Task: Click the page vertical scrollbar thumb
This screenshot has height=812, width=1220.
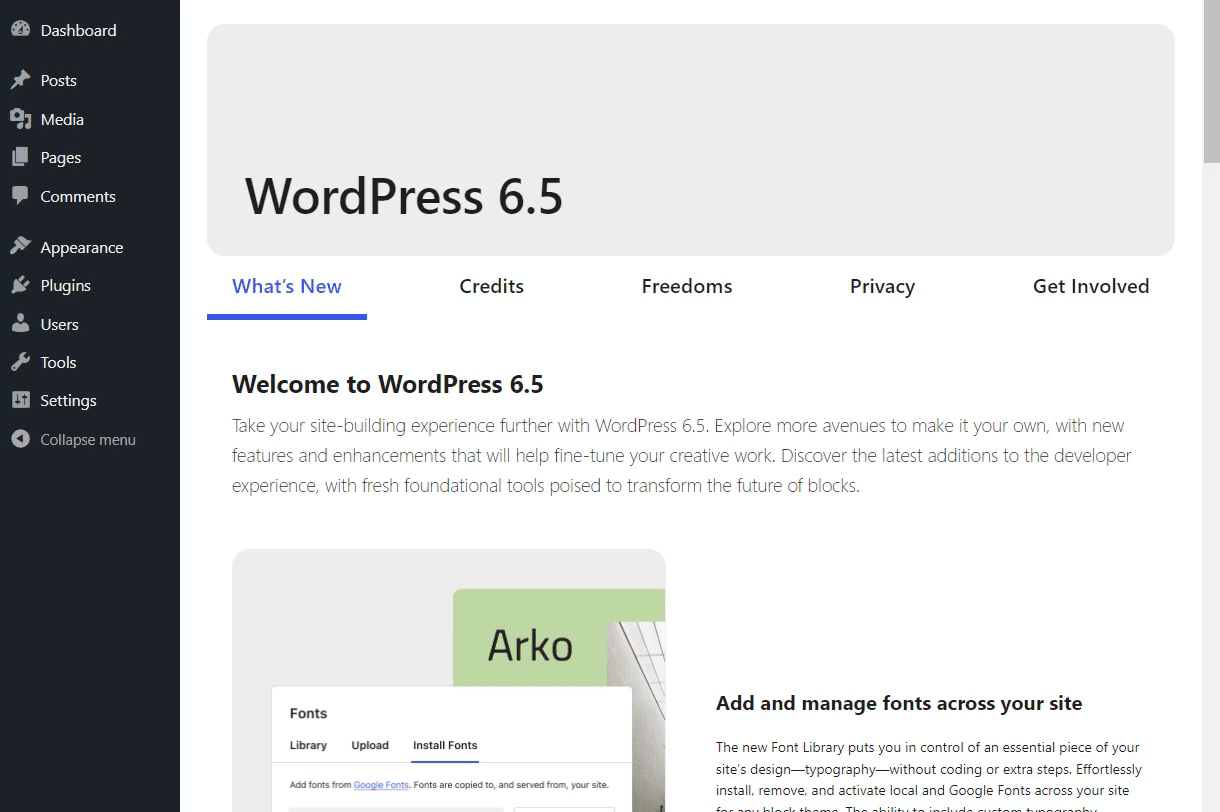Action: click(1211, 81)
